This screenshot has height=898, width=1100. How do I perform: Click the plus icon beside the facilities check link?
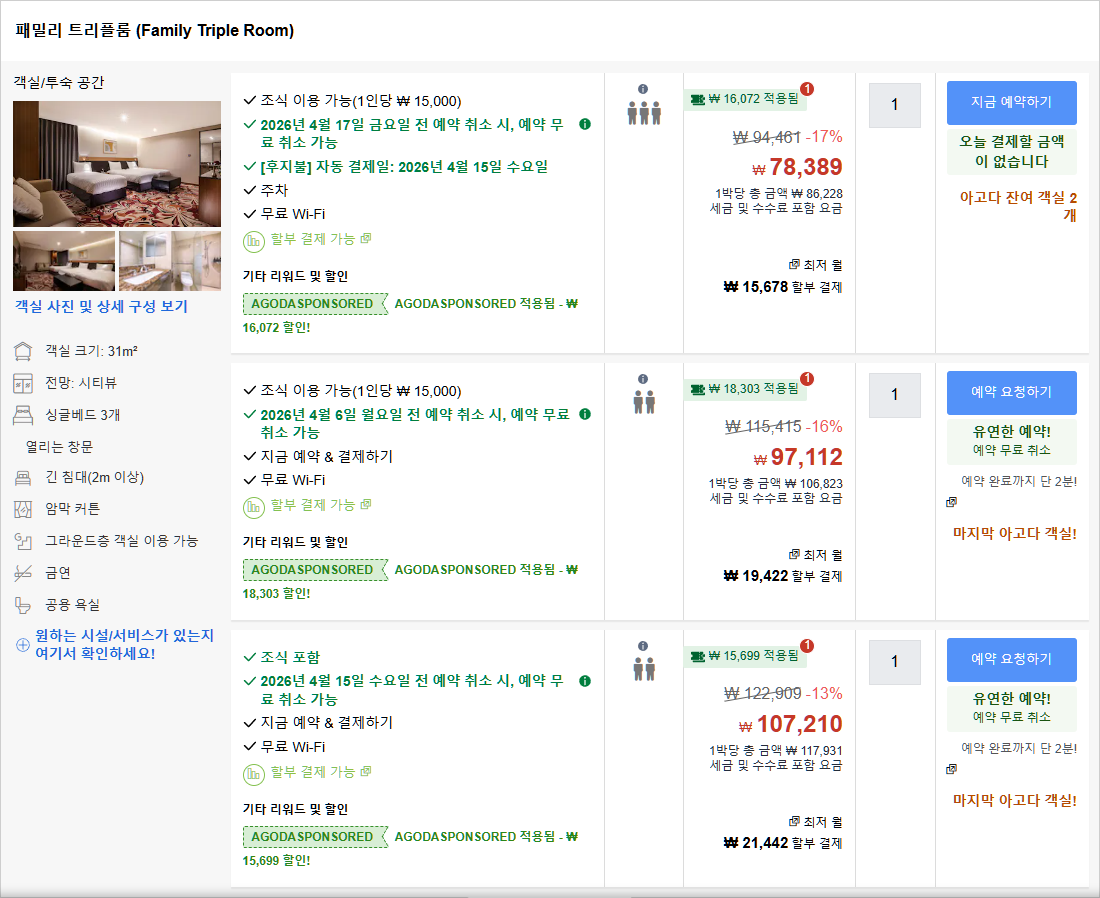pyautogui.click(x=22, y=645)
